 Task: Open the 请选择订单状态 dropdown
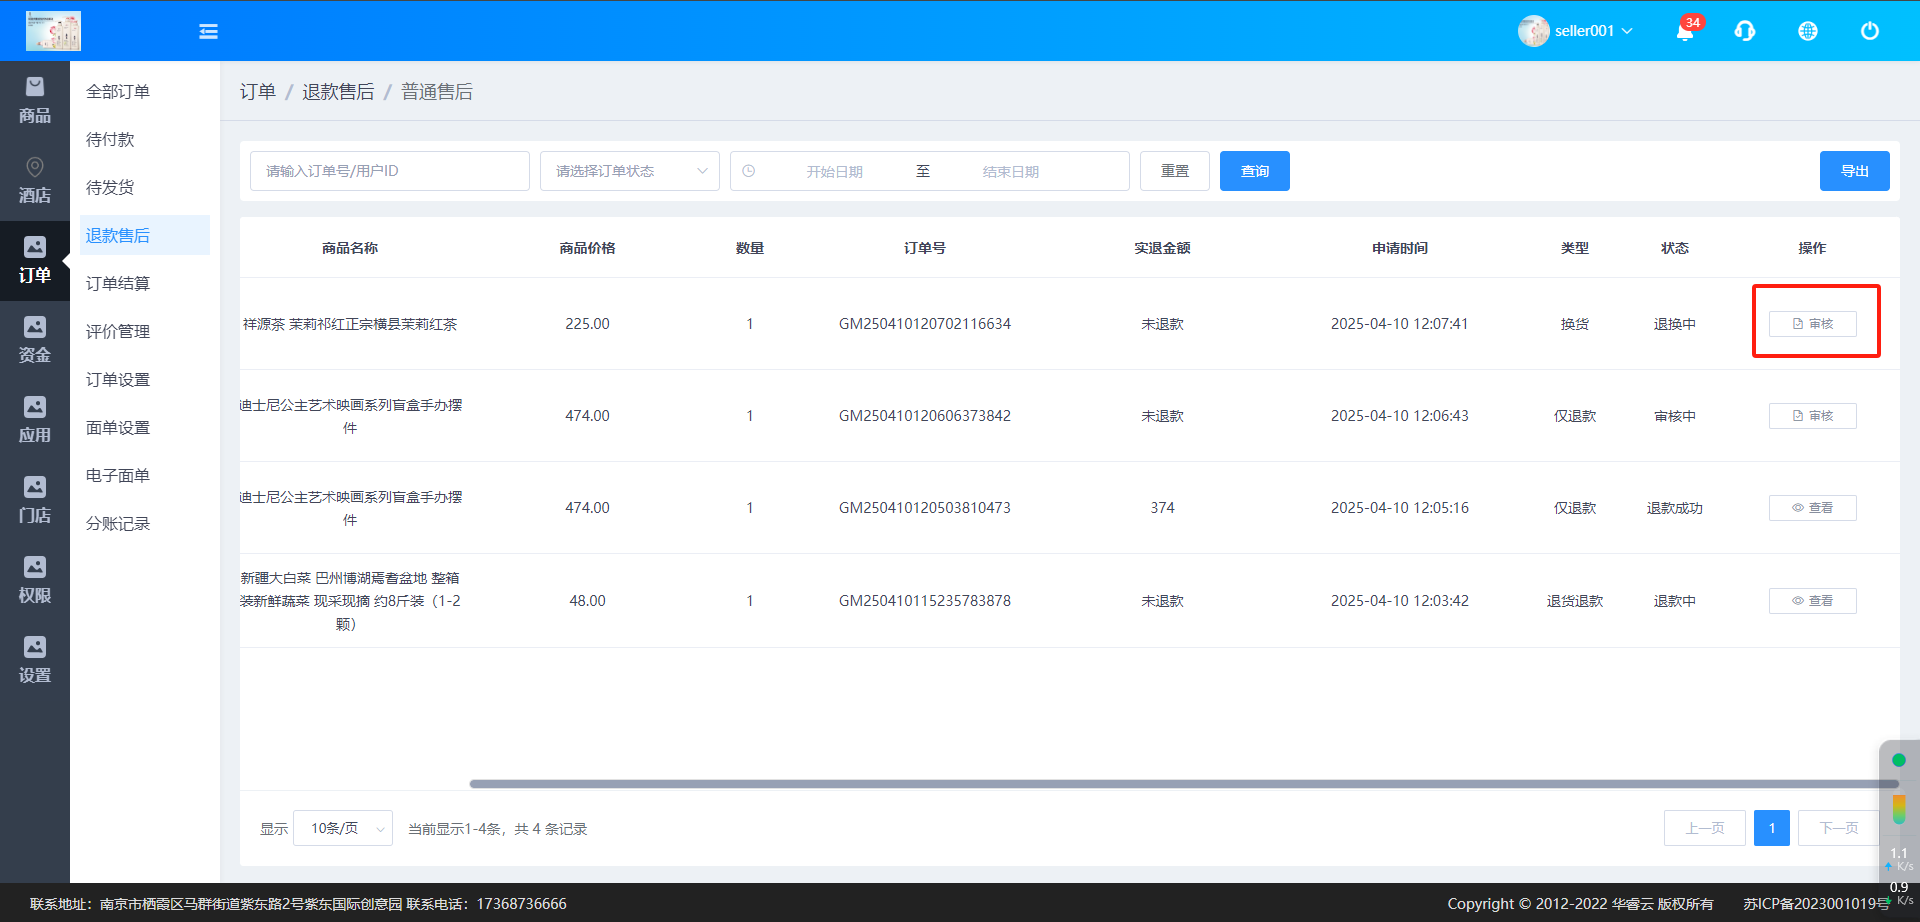[x=630, y=171]
